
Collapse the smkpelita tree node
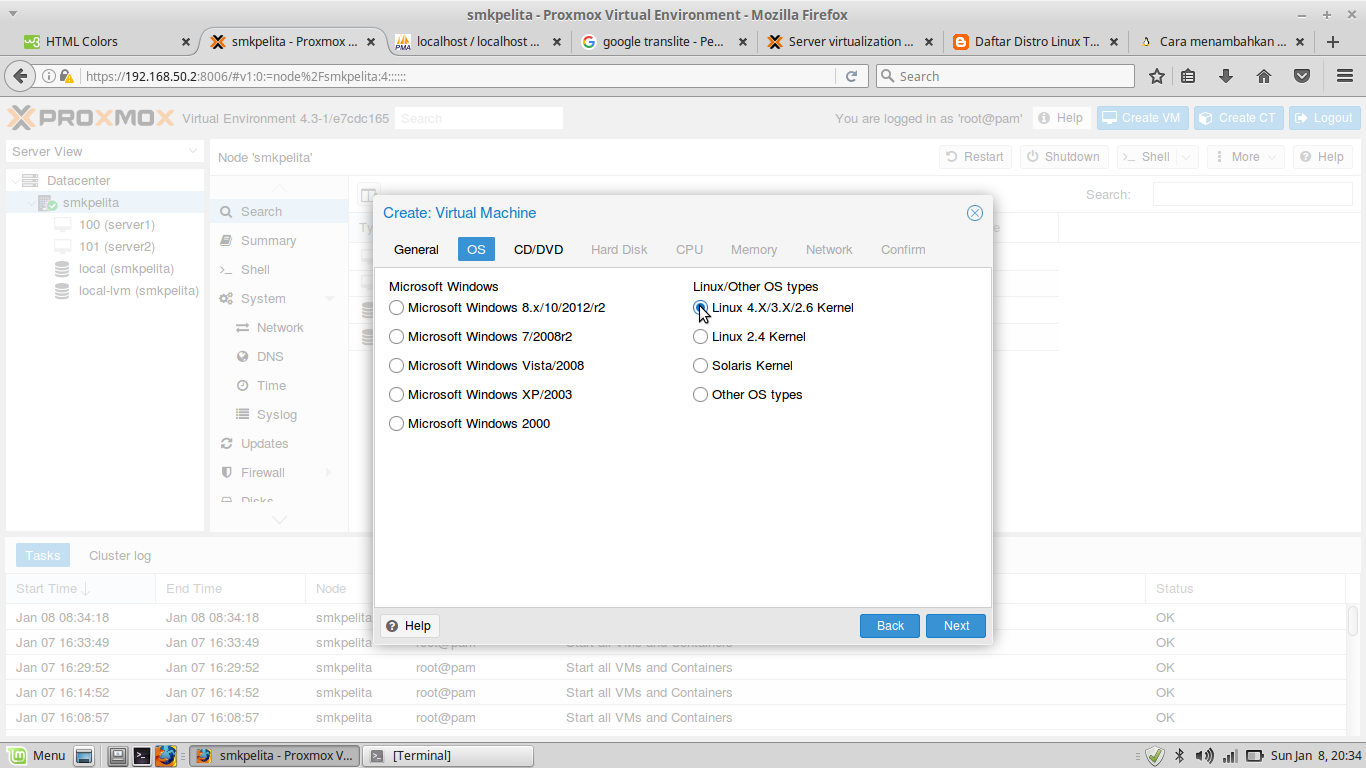point(30,203)
